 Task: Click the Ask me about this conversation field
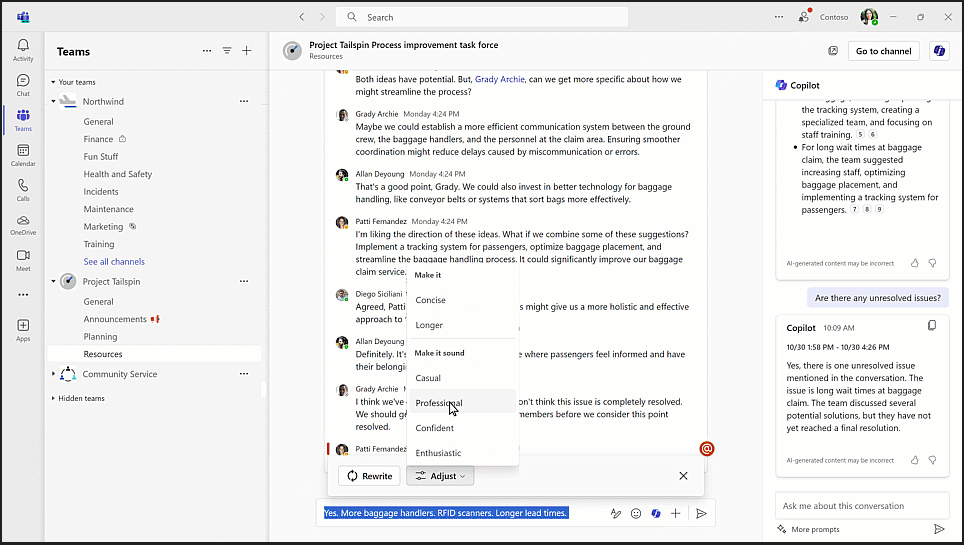[x=860, y=506]
